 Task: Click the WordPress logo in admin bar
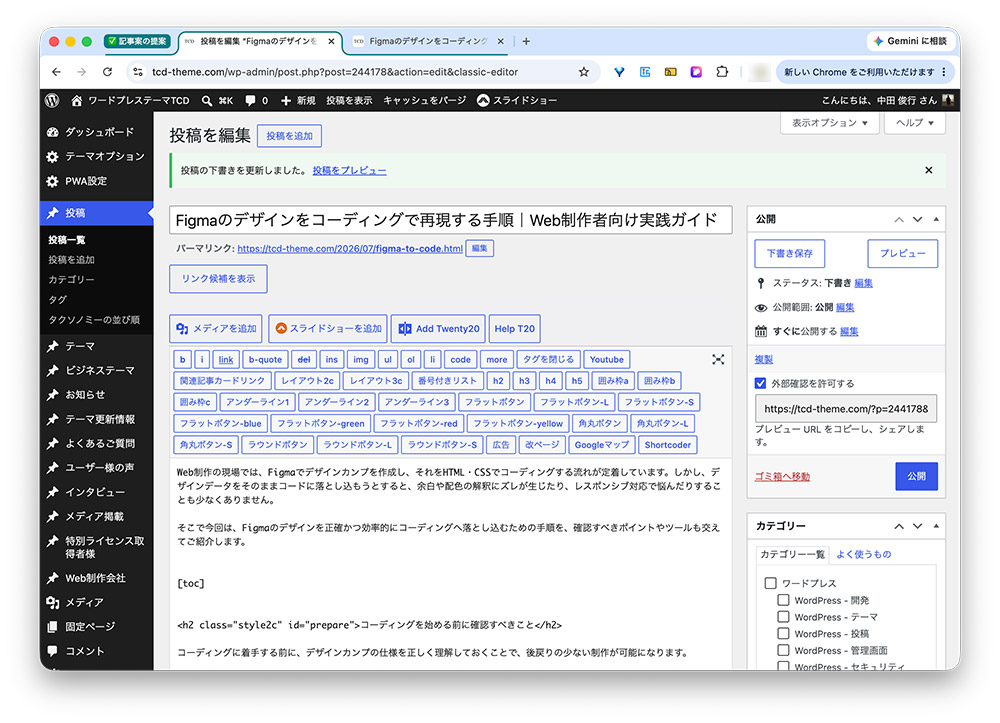(x=52, y=100)
